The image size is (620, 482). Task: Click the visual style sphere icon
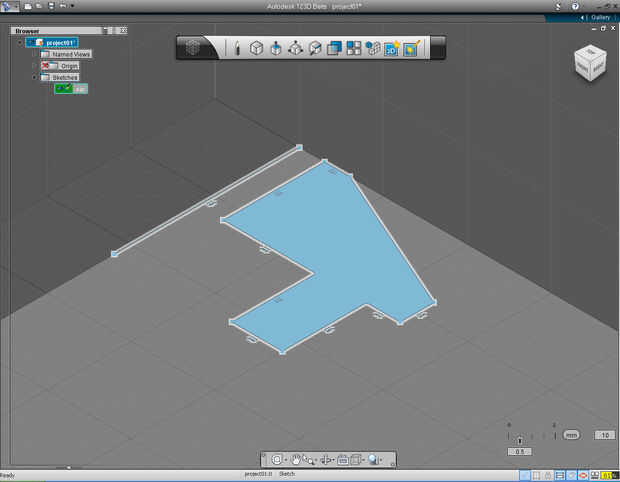[373, 459]
